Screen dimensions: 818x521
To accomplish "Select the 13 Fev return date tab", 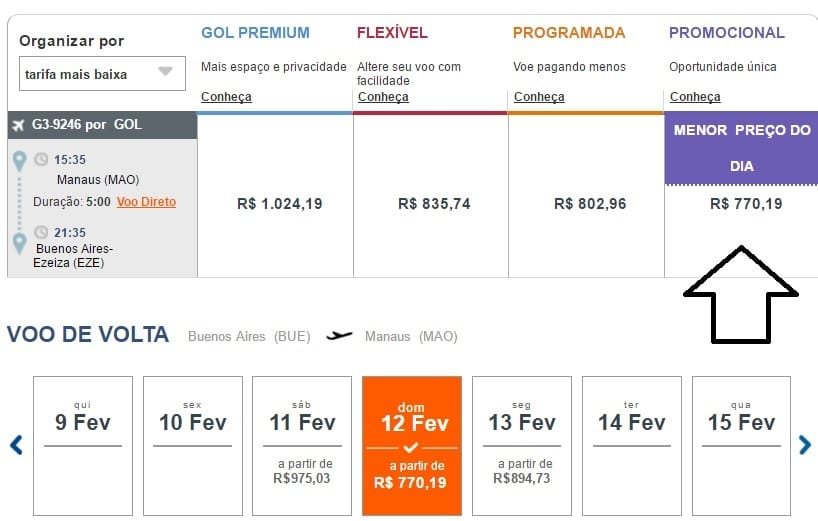I will 522,446.
